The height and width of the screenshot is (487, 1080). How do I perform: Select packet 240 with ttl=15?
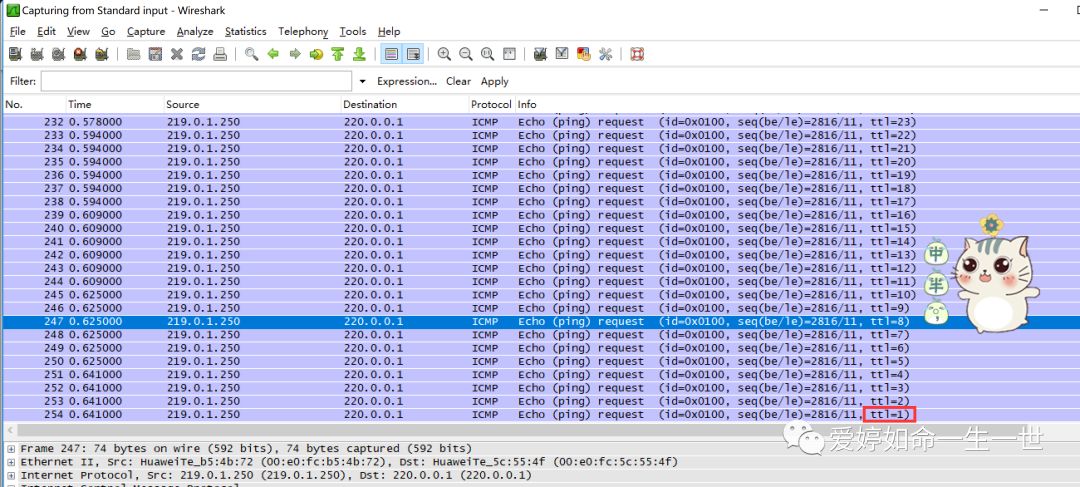[x=540, y=229]
